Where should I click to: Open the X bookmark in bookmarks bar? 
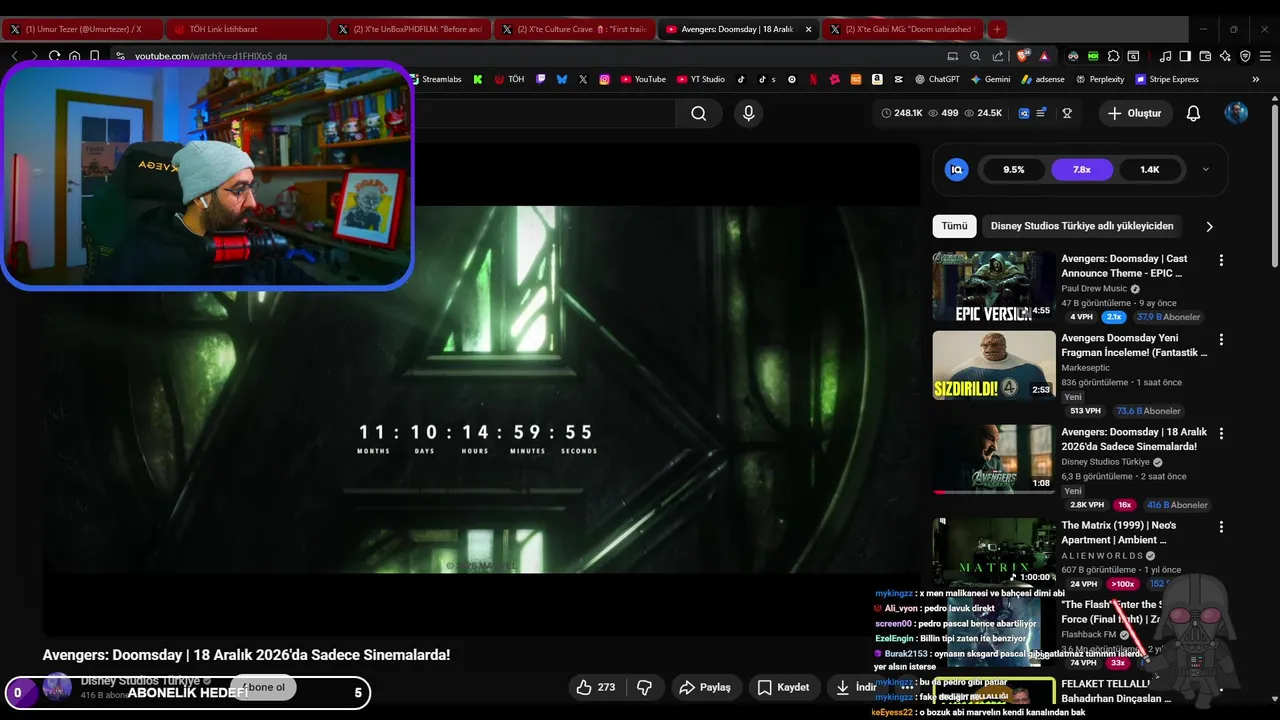(583, 79)
